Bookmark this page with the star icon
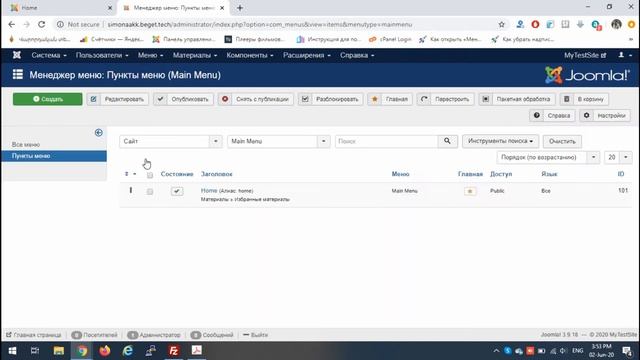The height and width of the screenshot is (360, 640). pos(501,24)
